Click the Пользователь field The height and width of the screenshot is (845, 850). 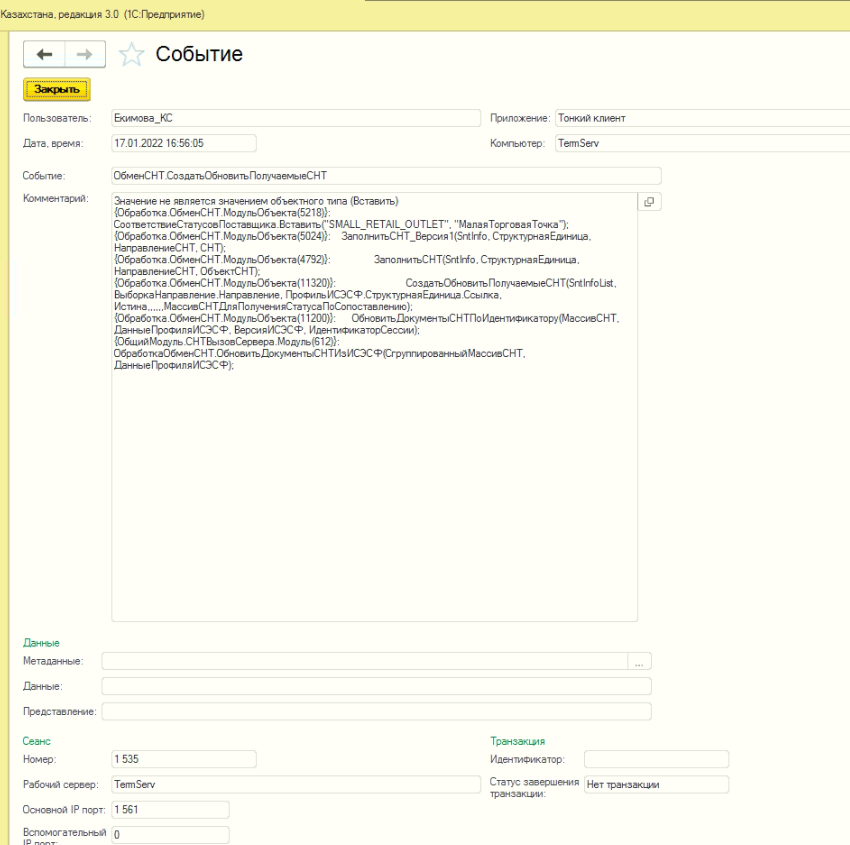(295, 118)
